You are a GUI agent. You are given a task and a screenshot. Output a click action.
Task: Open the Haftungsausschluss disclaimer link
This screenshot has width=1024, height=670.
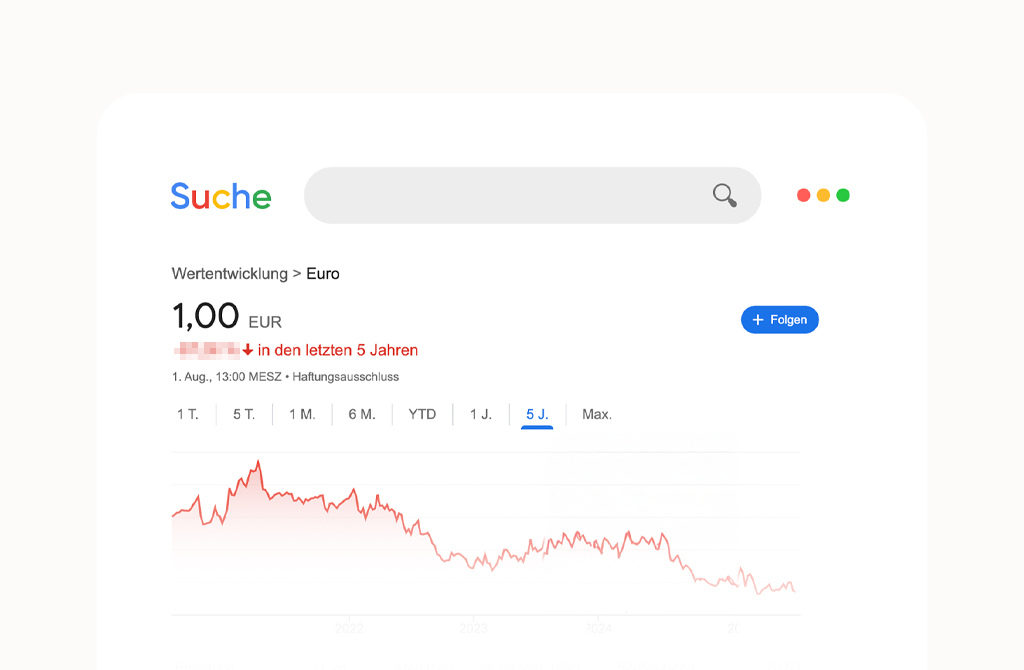346,377
